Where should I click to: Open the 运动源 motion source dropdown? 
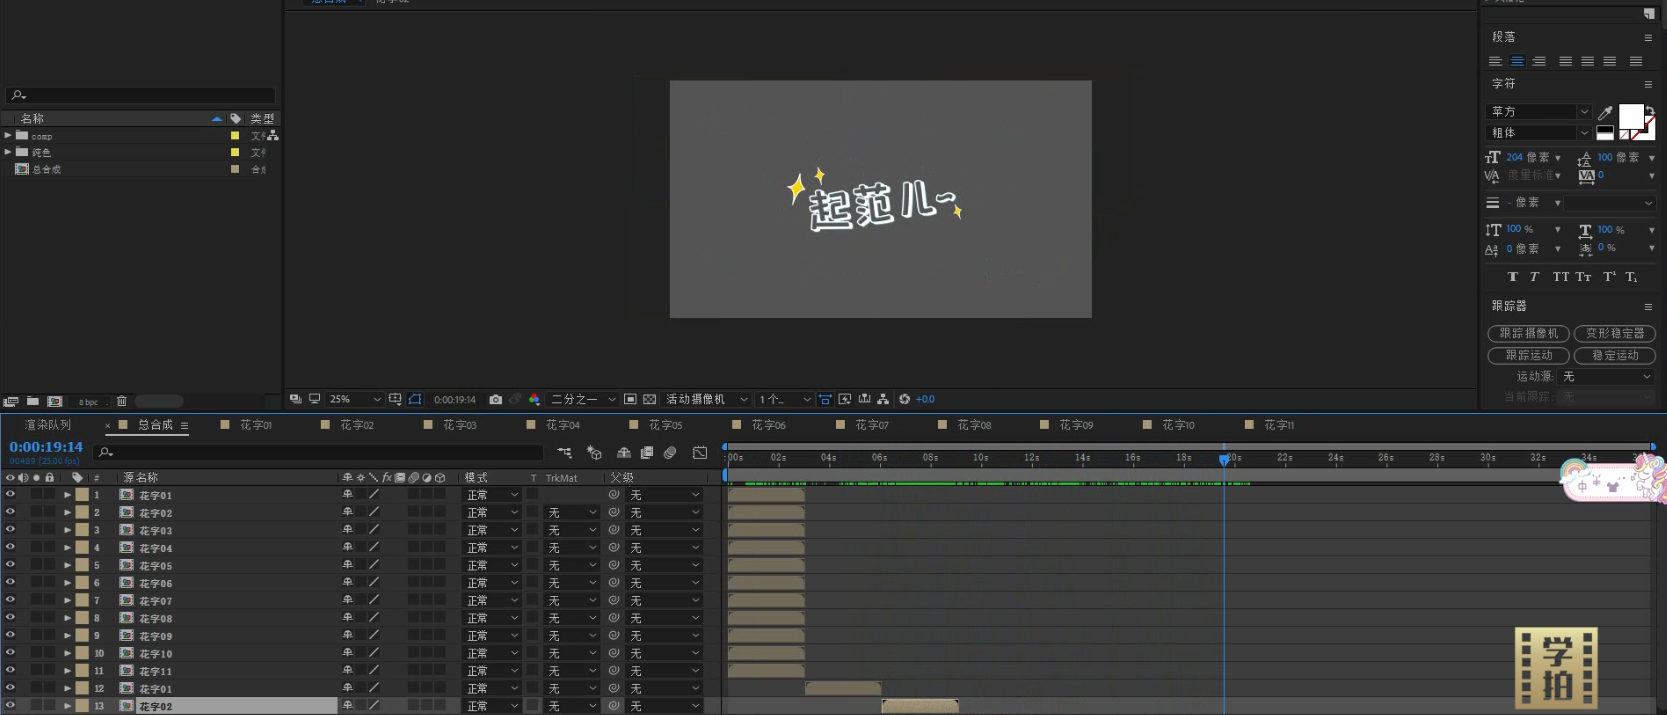[1607, 377]
